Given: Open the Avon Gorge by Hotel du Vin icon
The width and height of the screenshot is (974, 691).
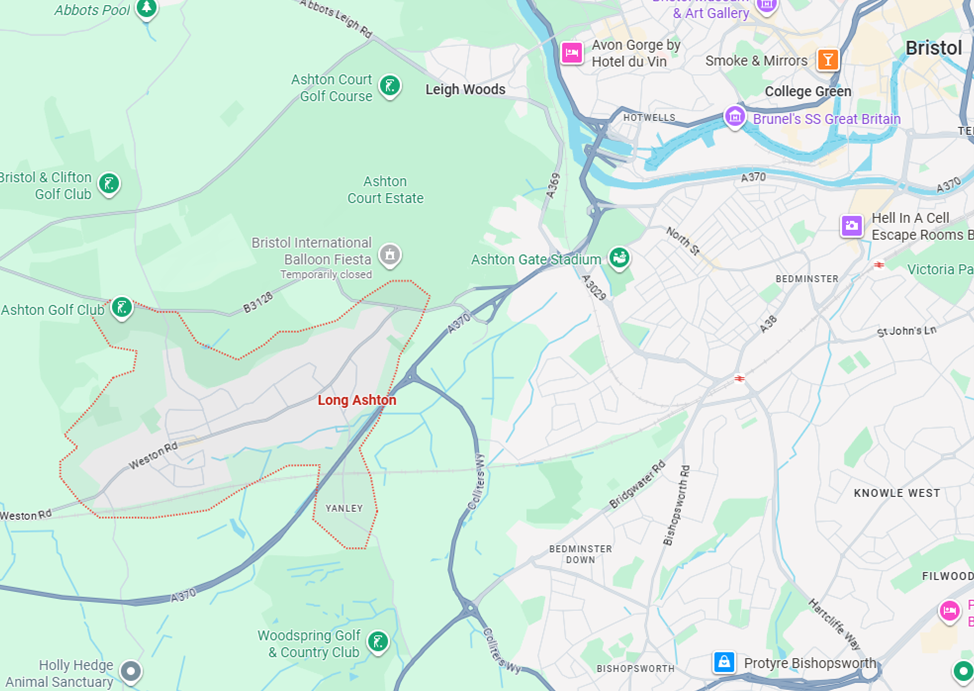Looking at the screenshot, I should 571,53.
